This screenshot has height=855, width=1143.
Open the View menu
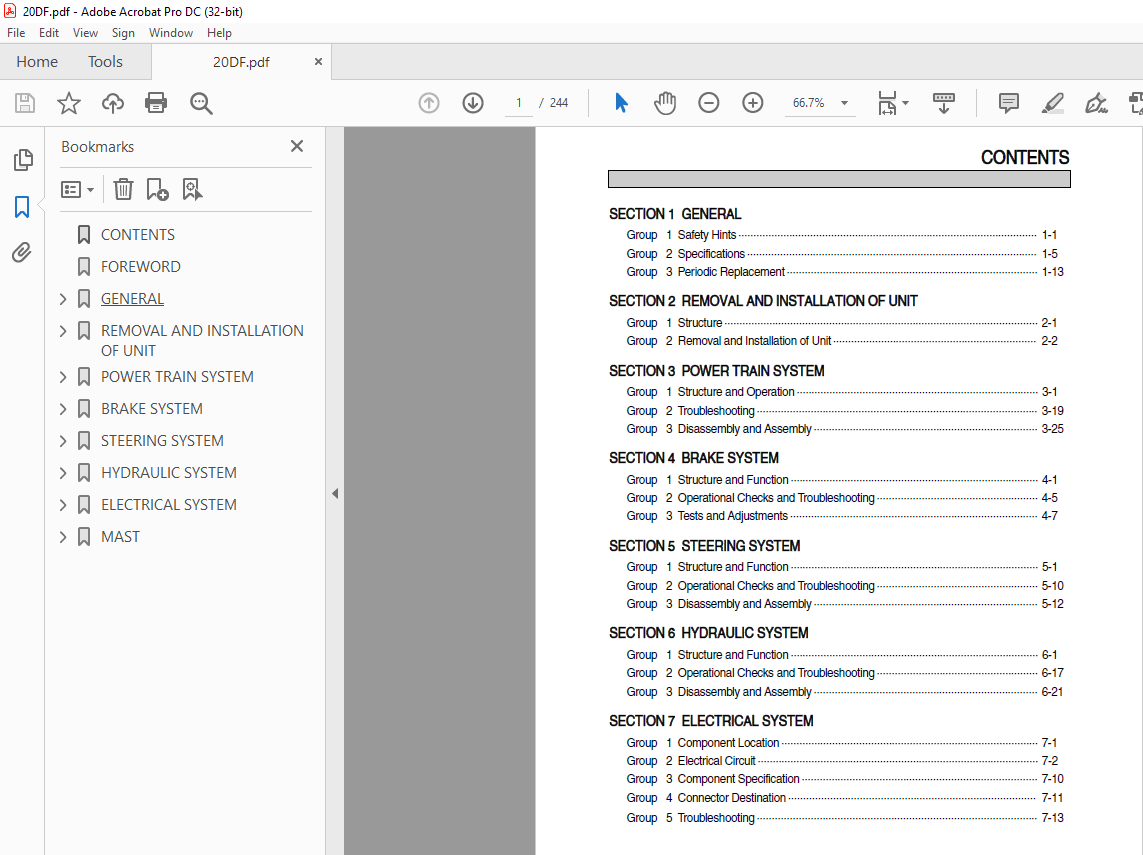tap(85, 33)
